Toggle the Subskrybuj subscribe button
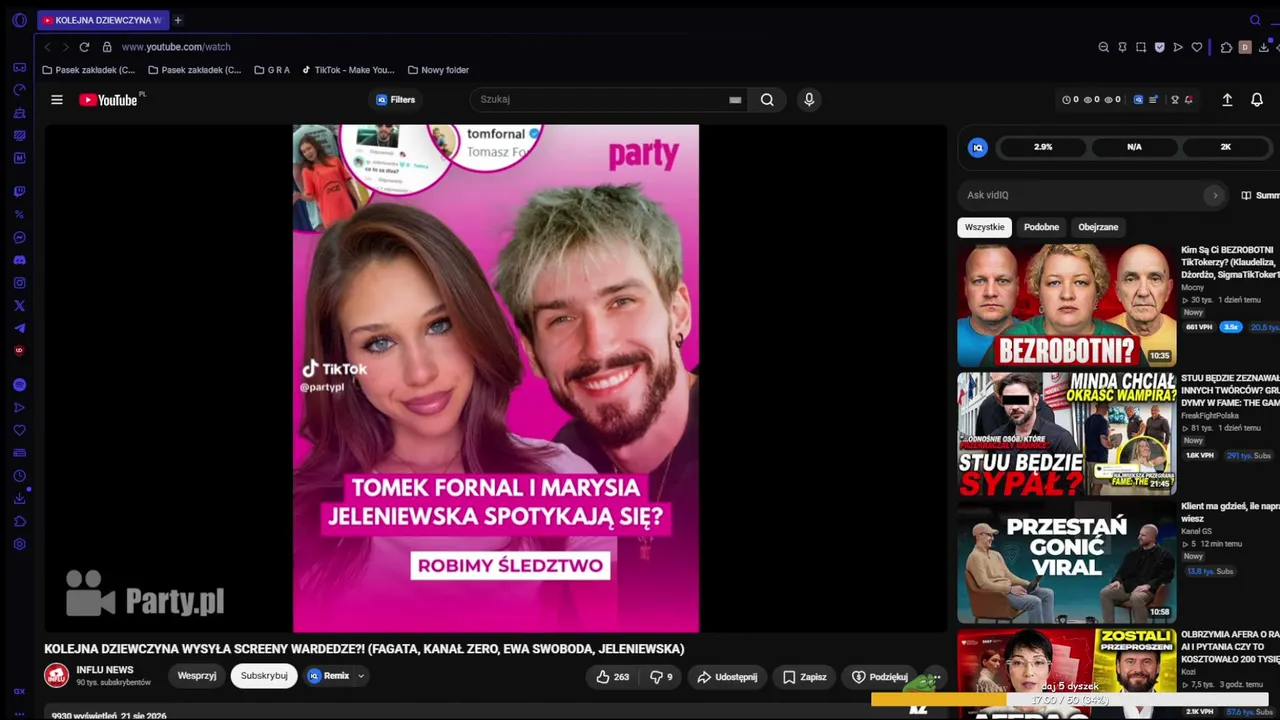1280x720 pixels. click(264, 676)
